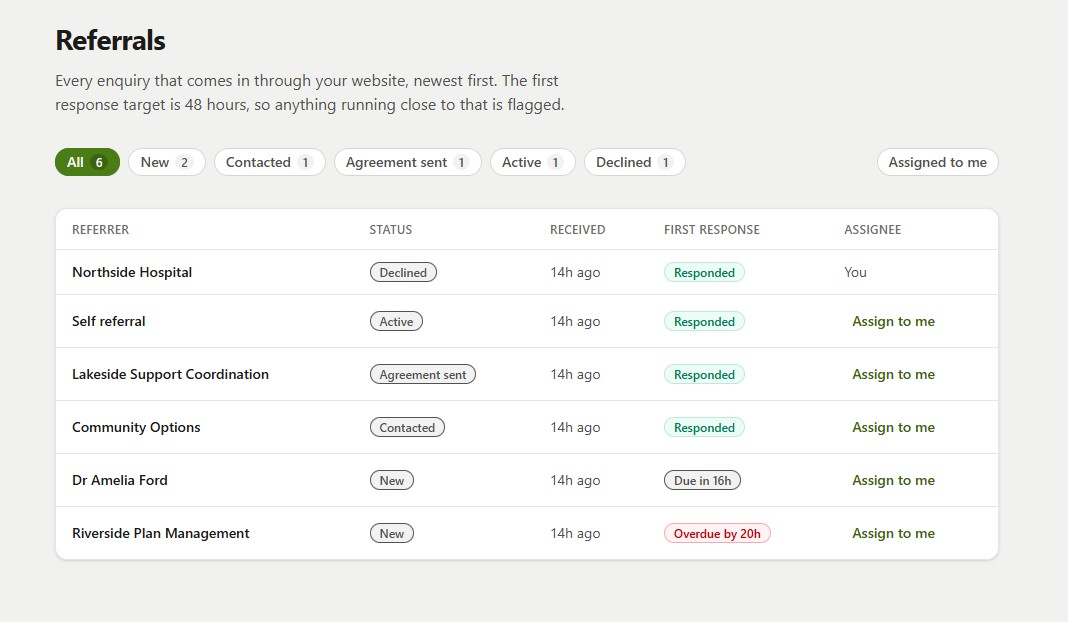Open Lakeside Support Coordination referral
The height and width of the screenshot is (622, 1068).
point(170,375)
